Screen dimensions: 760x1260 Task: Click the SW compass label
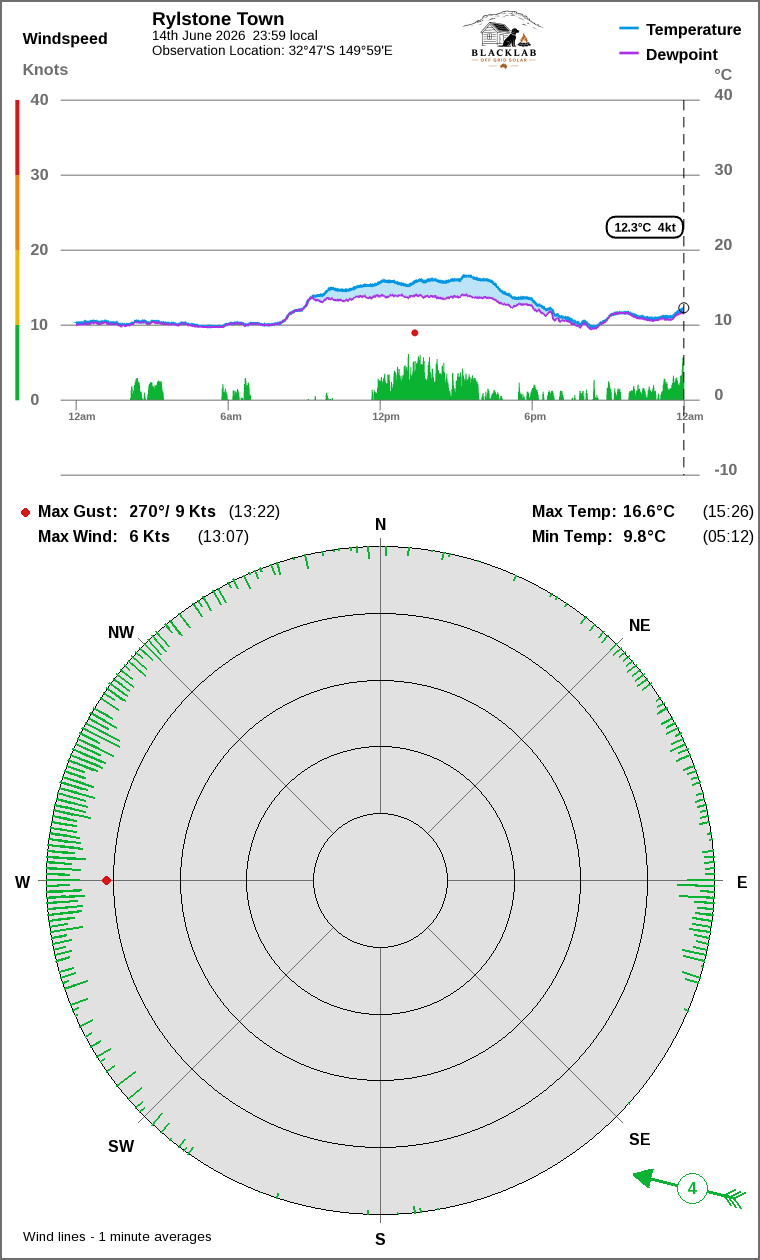(121, 1146)
